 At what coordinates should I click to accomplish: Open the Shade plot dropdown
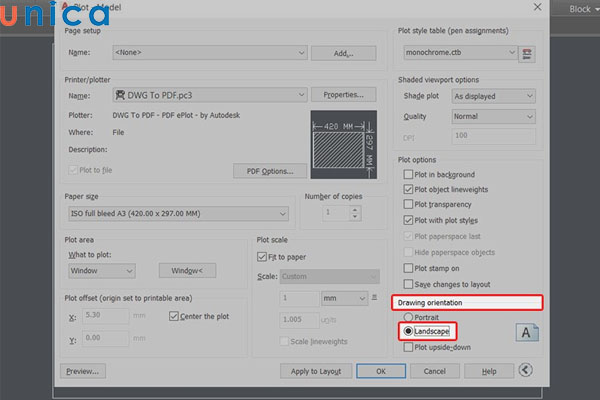coord(490,96)
